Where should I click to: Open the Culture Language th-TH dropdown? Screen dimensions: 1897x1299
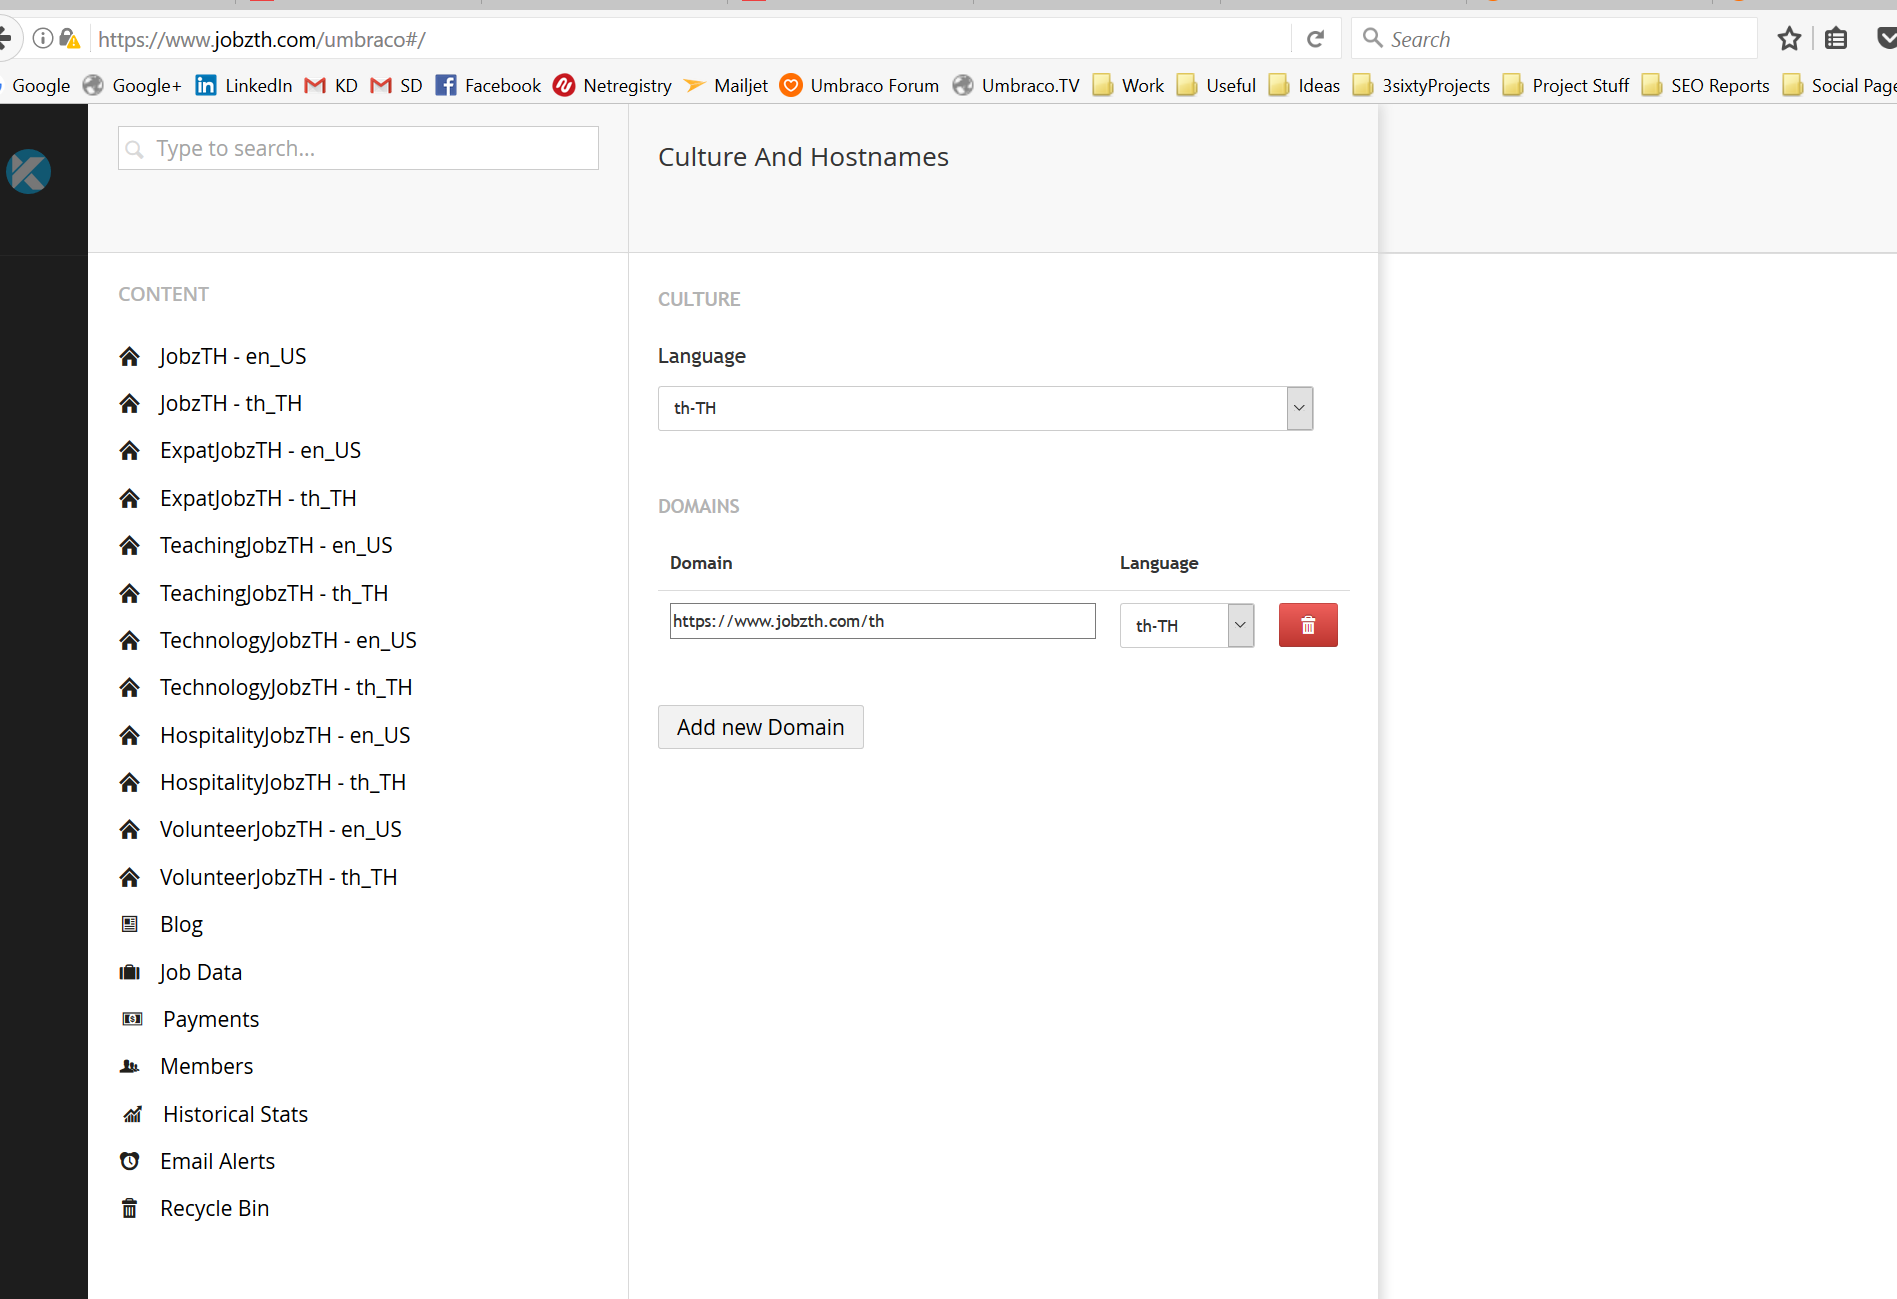click(985, 408)
